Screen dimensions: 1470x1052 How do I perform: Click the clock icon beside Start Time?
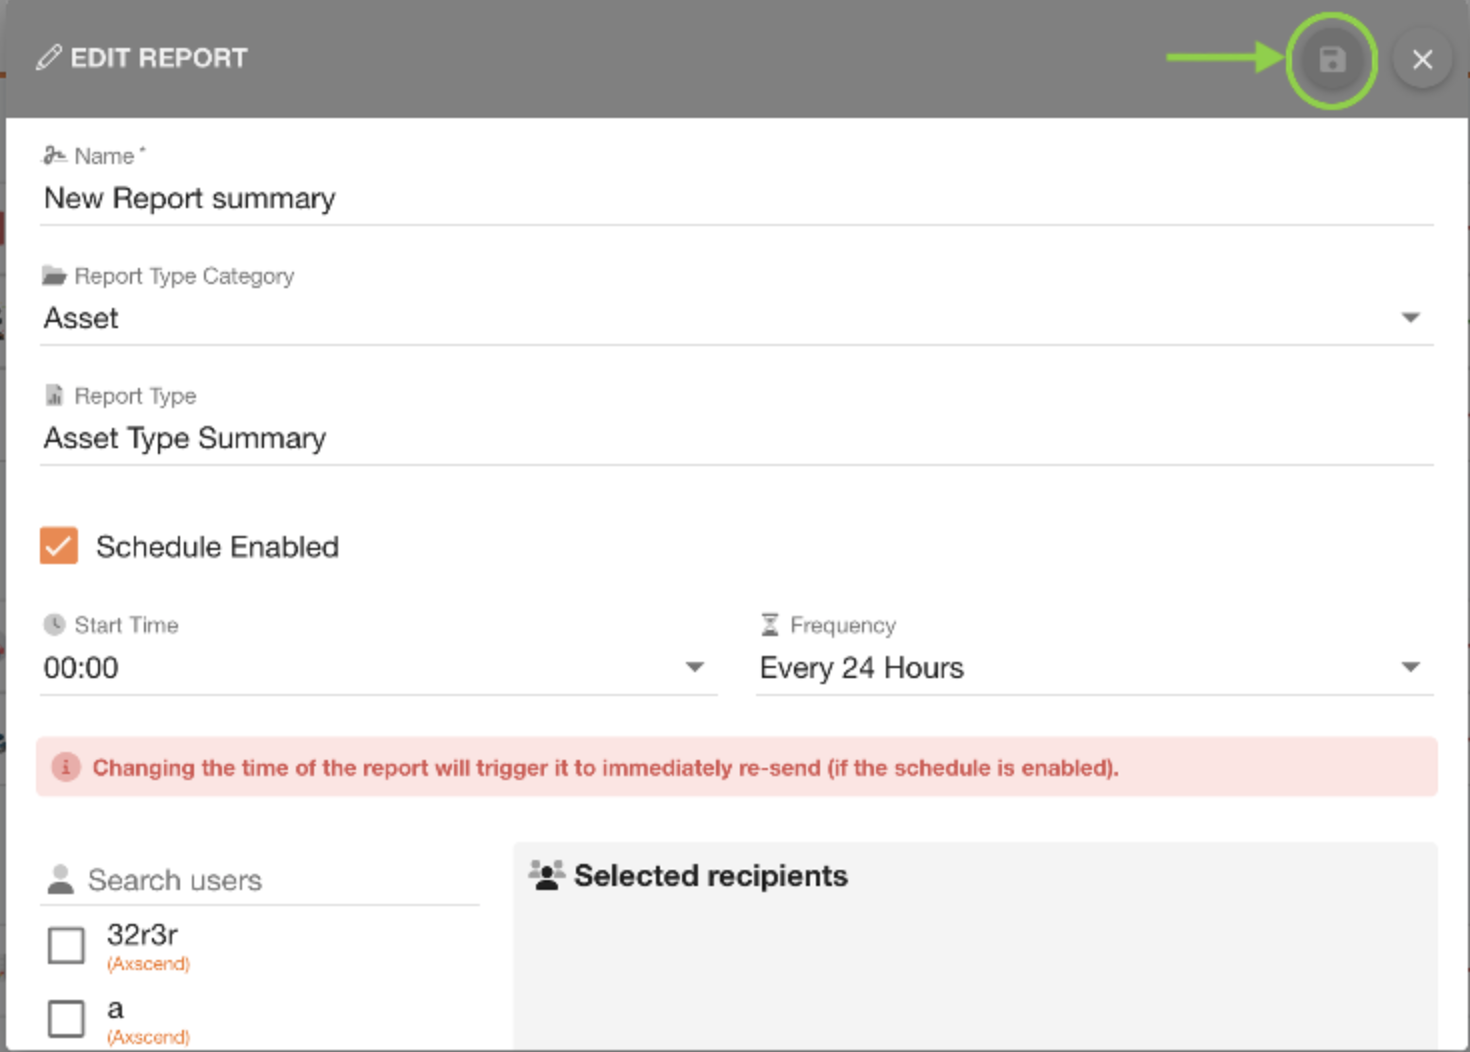[57, 623]
